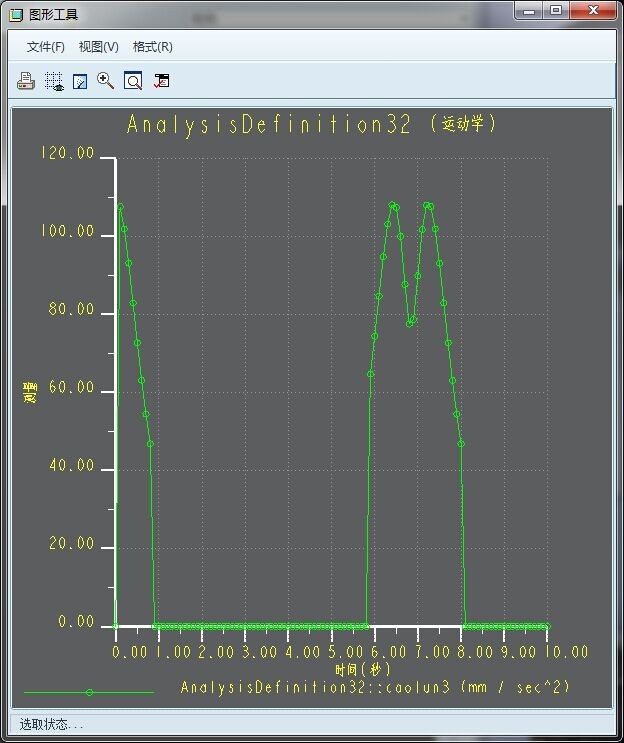Screen dimensions: 624x743
Task: Click the 图形工具 window title icon
Action: [x=16, y=15]
